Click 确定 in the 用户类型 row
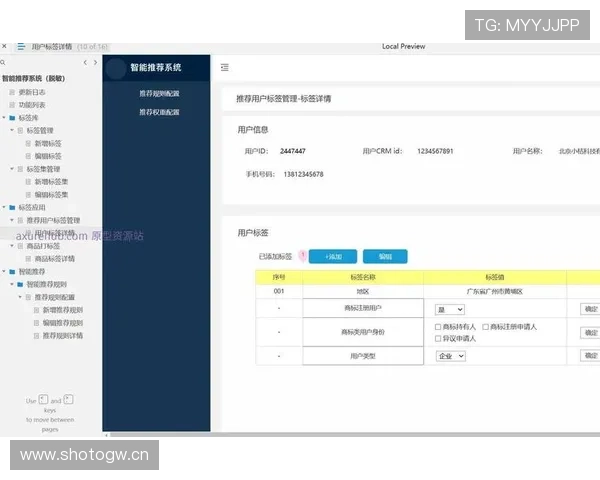Viewport: 600px width, 480px height. pyautogui.click(x=590, y=356)
